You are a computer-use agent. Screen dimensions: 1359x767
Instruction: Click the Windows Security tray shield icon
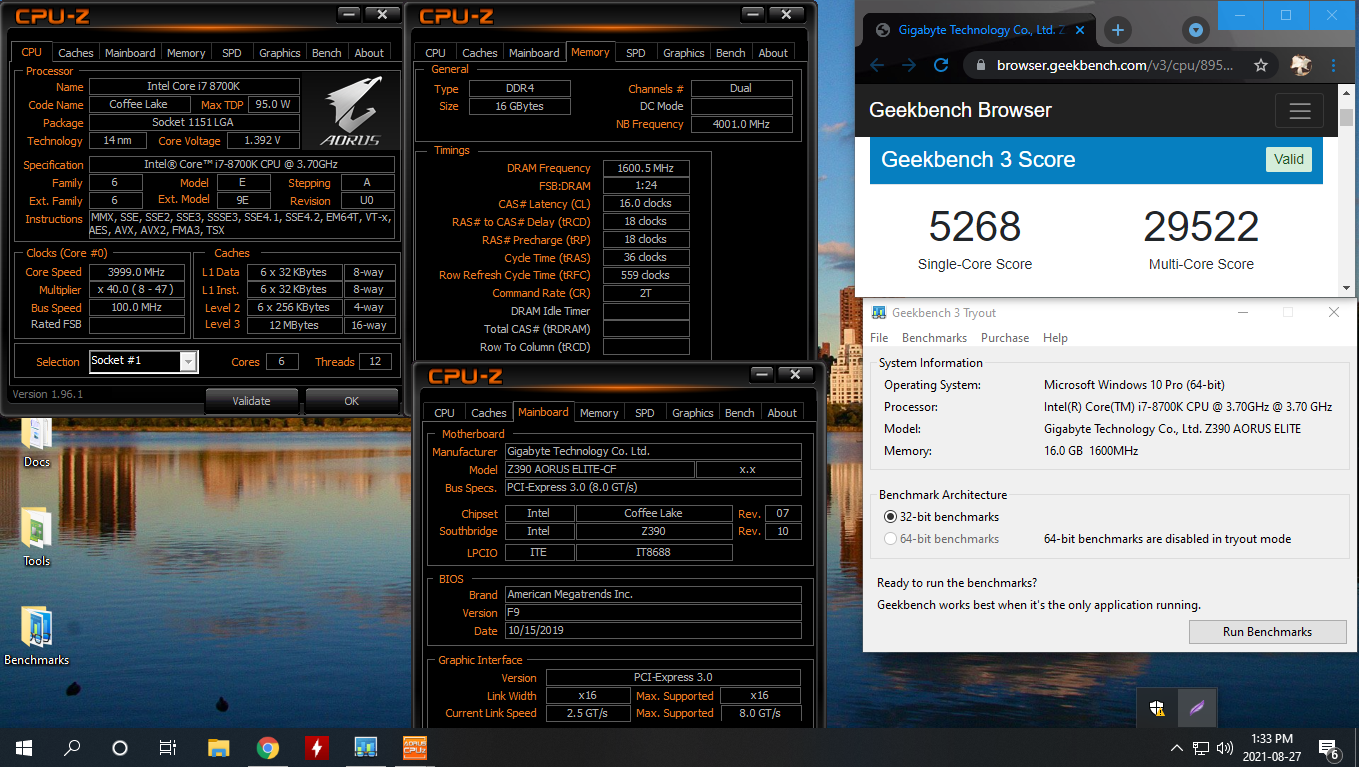pyautogui.click(x=1157, y=708)
